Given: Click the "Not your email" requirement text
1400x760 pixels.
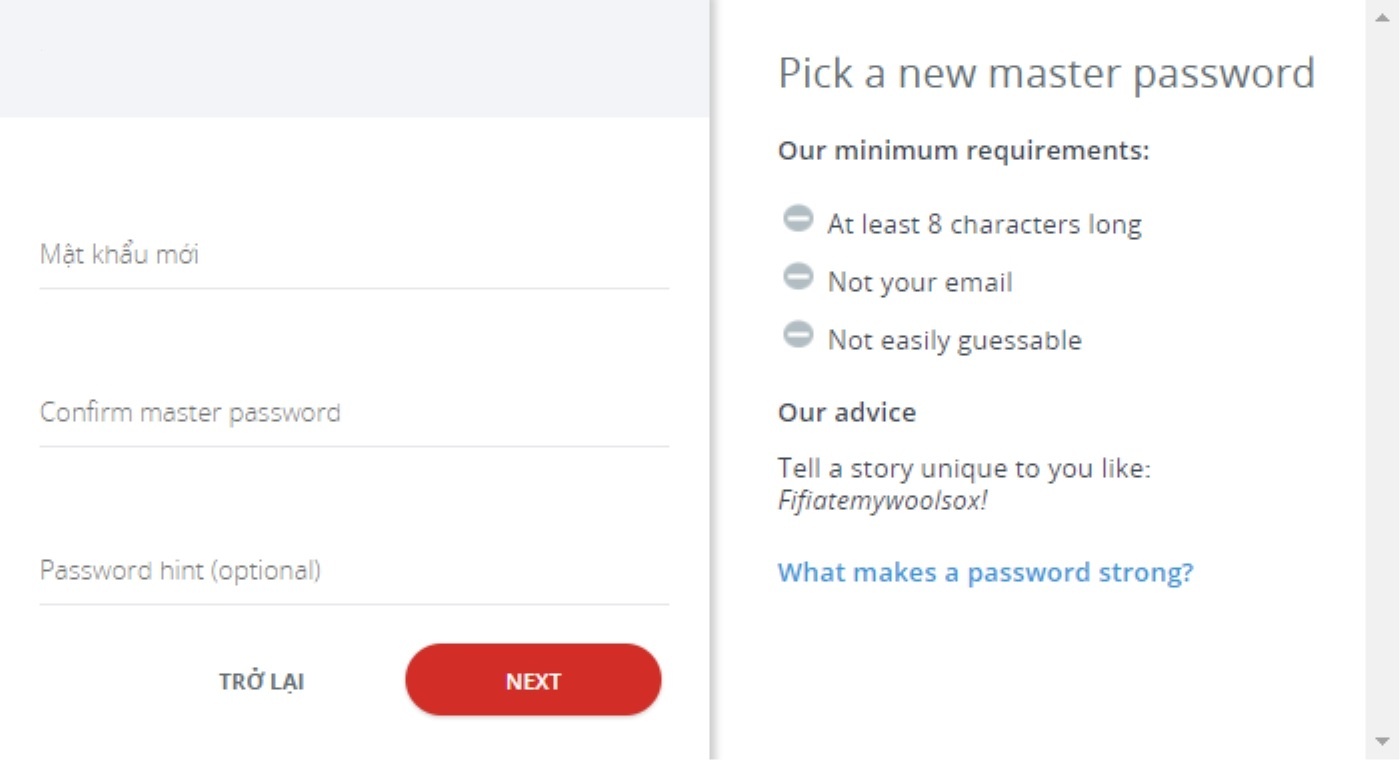Looking at the screenshot, I should click(x=920, y=283).
